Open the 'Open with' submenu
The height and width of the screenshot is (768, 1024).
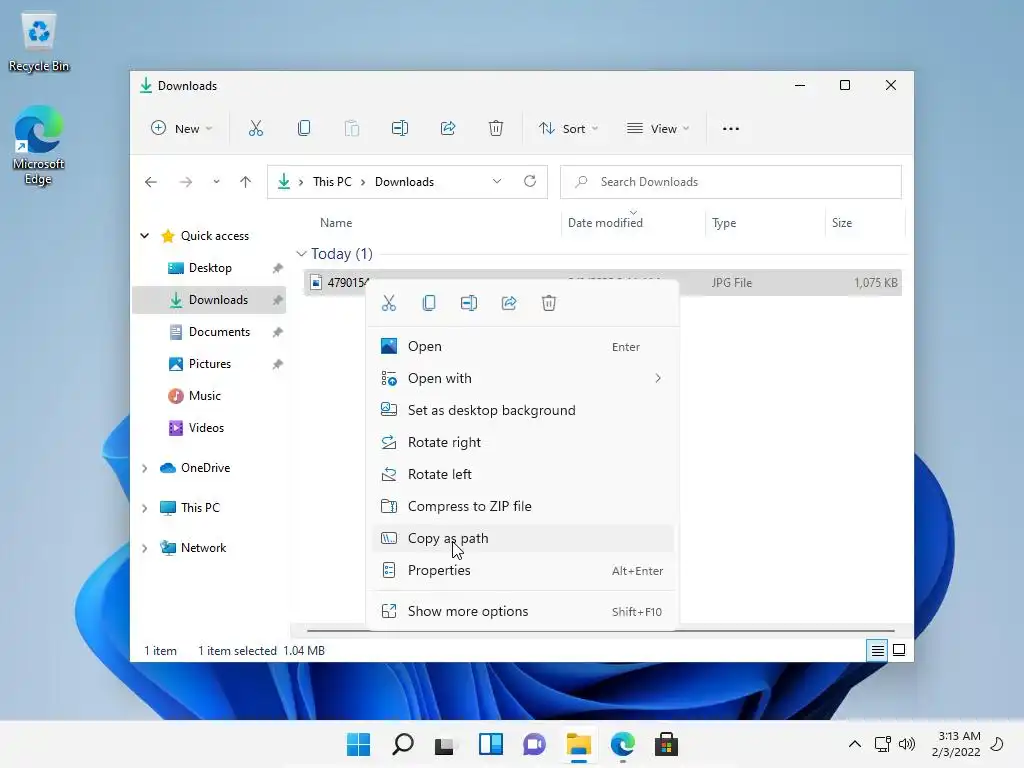click(x=522, y=378)
